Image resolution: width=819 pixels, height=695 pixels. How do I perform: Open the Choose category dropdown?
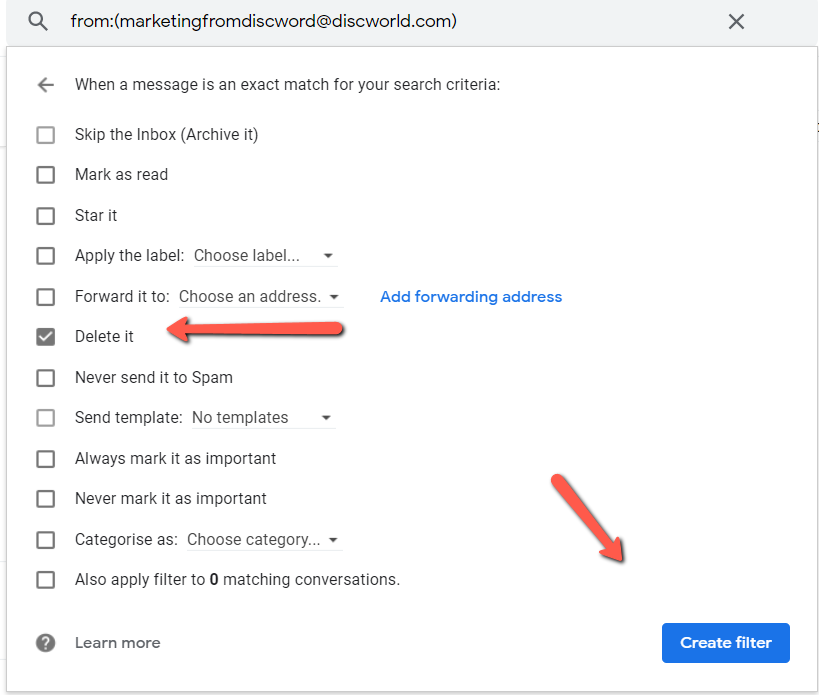[263, 540]
